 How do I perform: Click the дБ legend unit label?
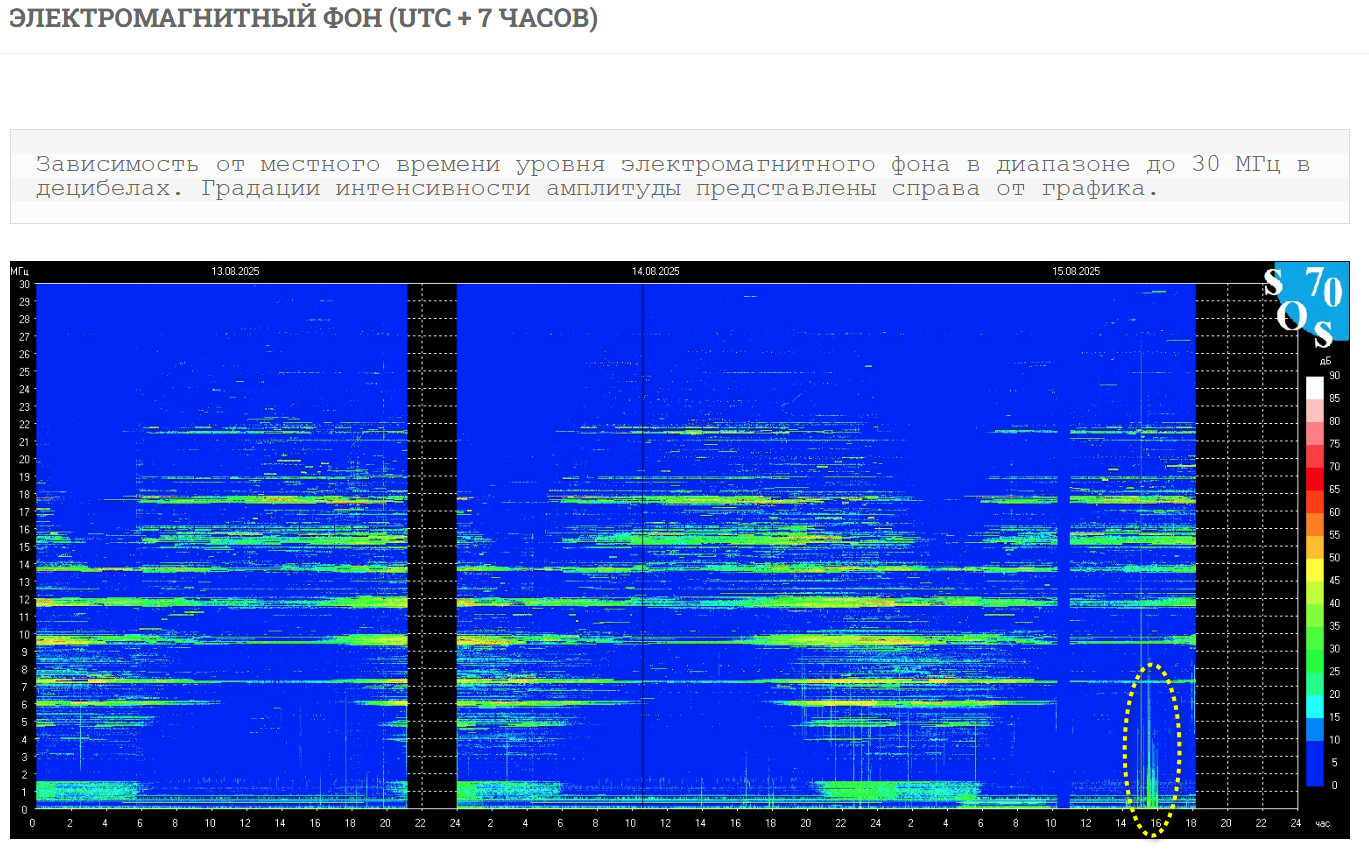1326,361
